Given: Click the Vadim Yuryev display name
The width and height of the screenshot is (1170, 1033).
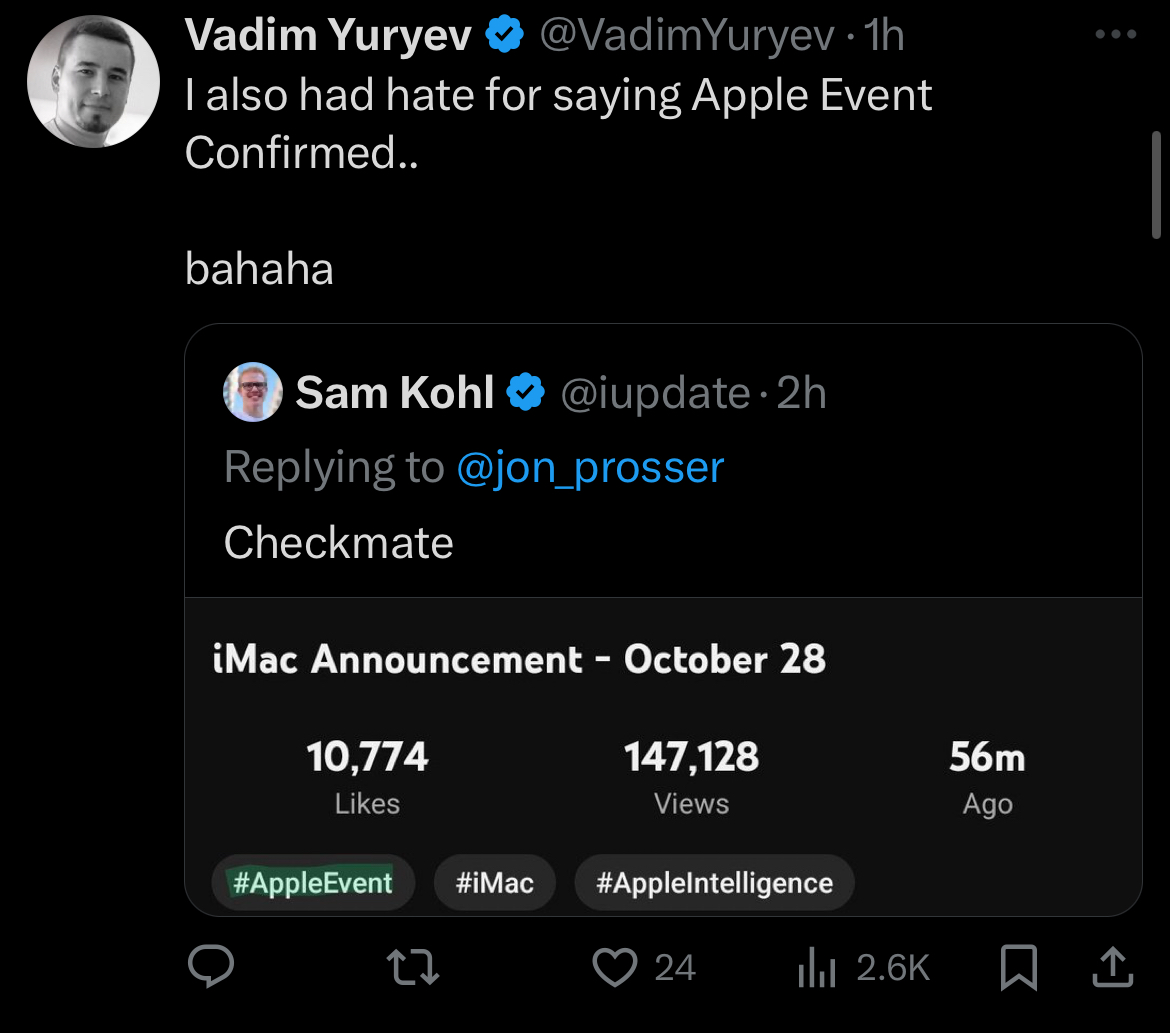Looking at the screenshot, I should click(329, 37).
